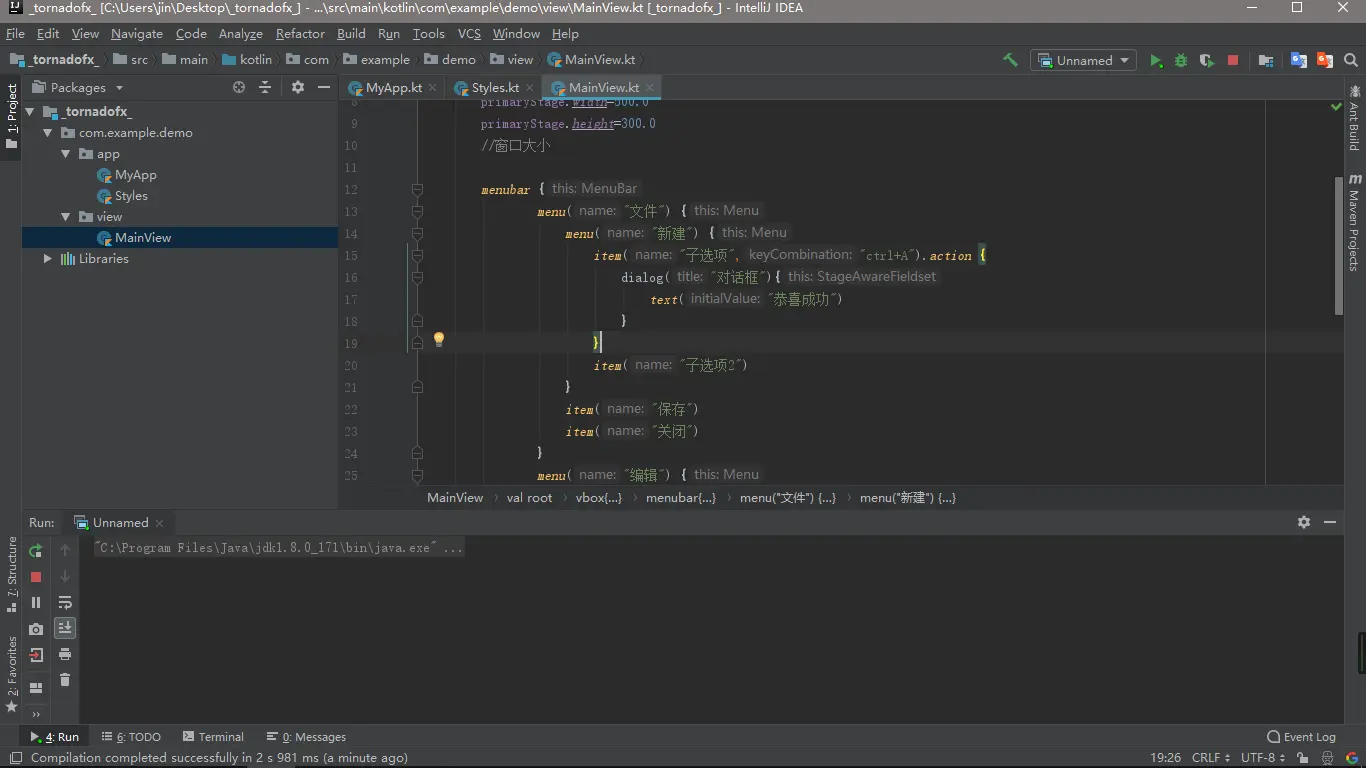Click the Exit icon in Run panel
This screenshot has height=768, width=1366.
[36, 655]
